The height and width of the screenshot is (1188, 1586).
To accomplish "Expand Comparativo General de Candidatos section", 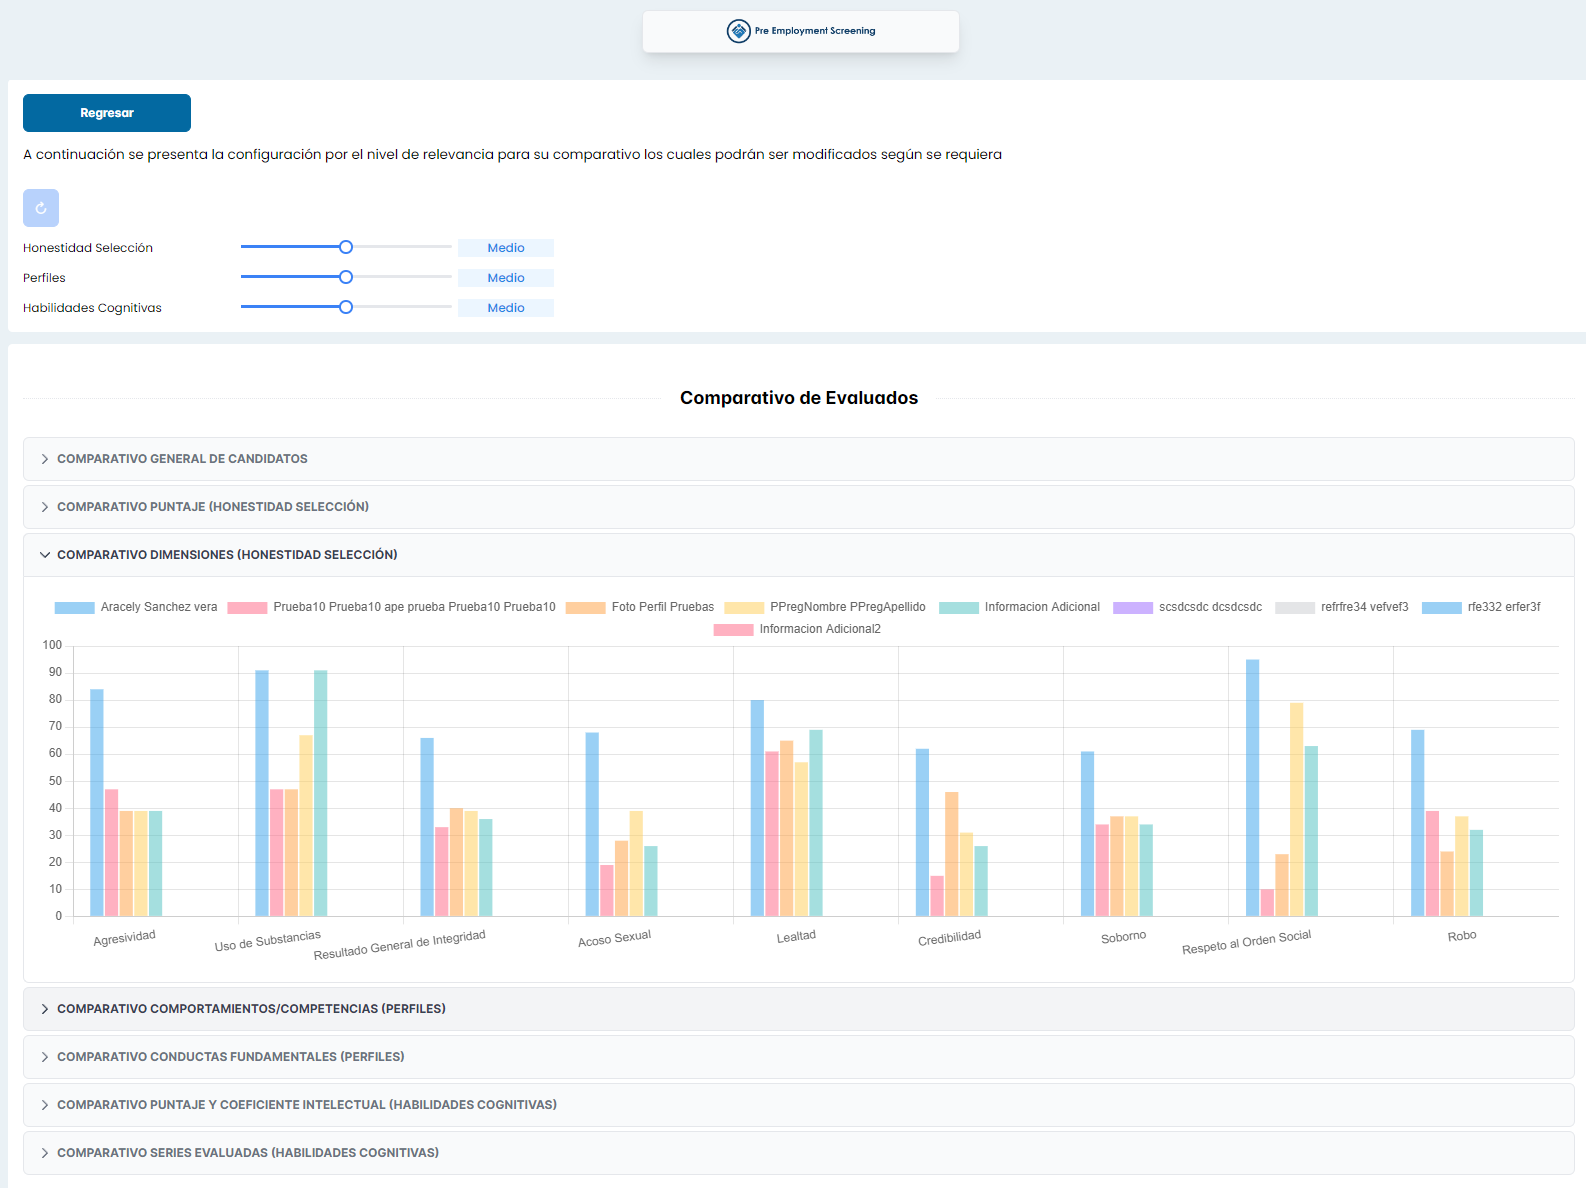I will tap(182, 459).
